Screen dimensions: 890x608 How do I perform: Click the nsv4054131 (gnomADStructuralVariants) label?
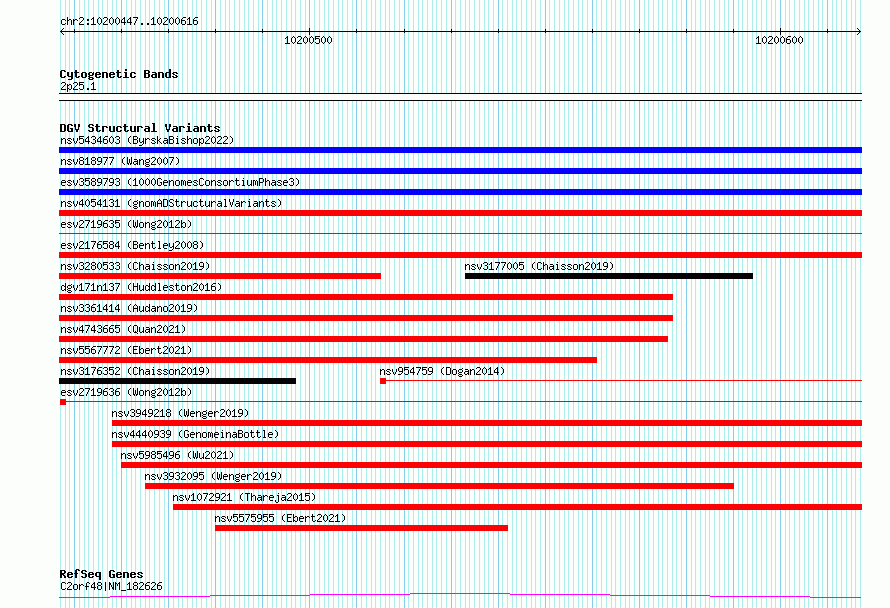click(171, 203)
